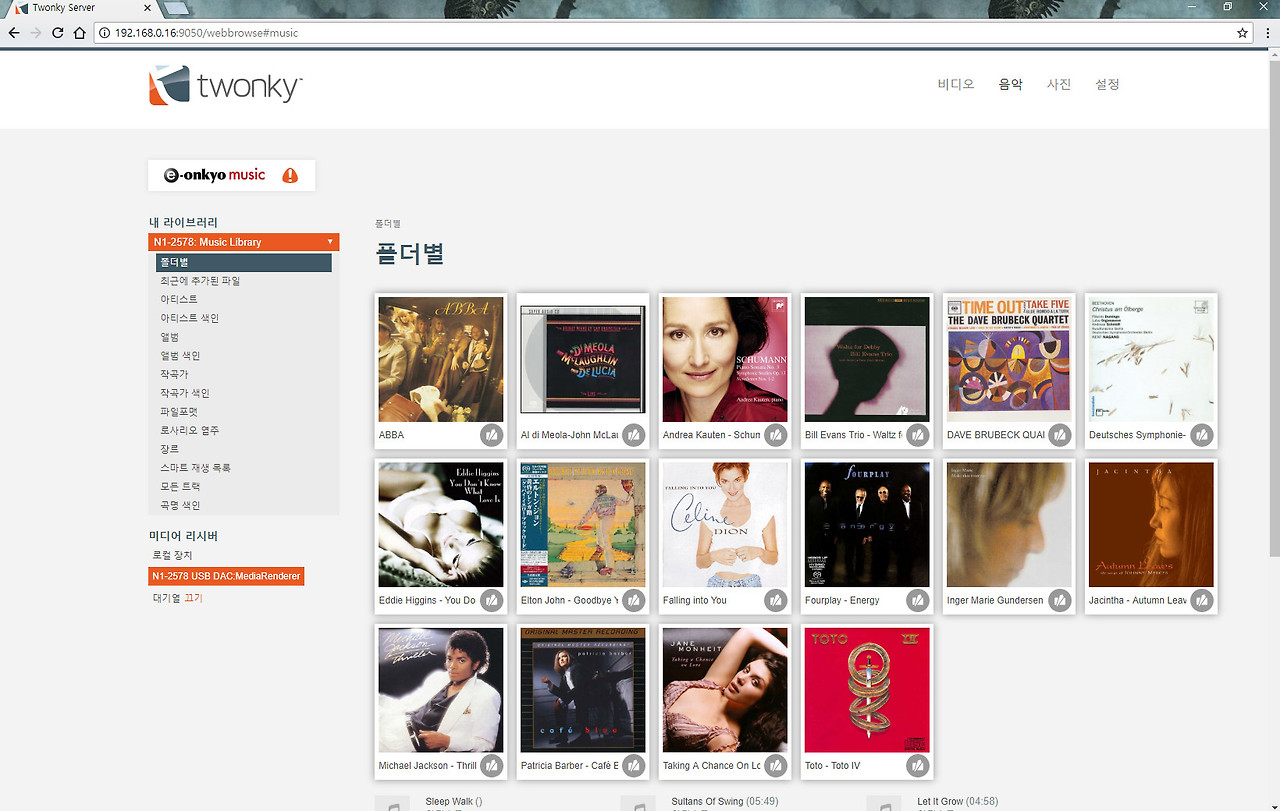The height and width of the screenshot is (811, 1280).
Task: Beam the Elton John - Goodbye album
Action: (x=633, y=600)
